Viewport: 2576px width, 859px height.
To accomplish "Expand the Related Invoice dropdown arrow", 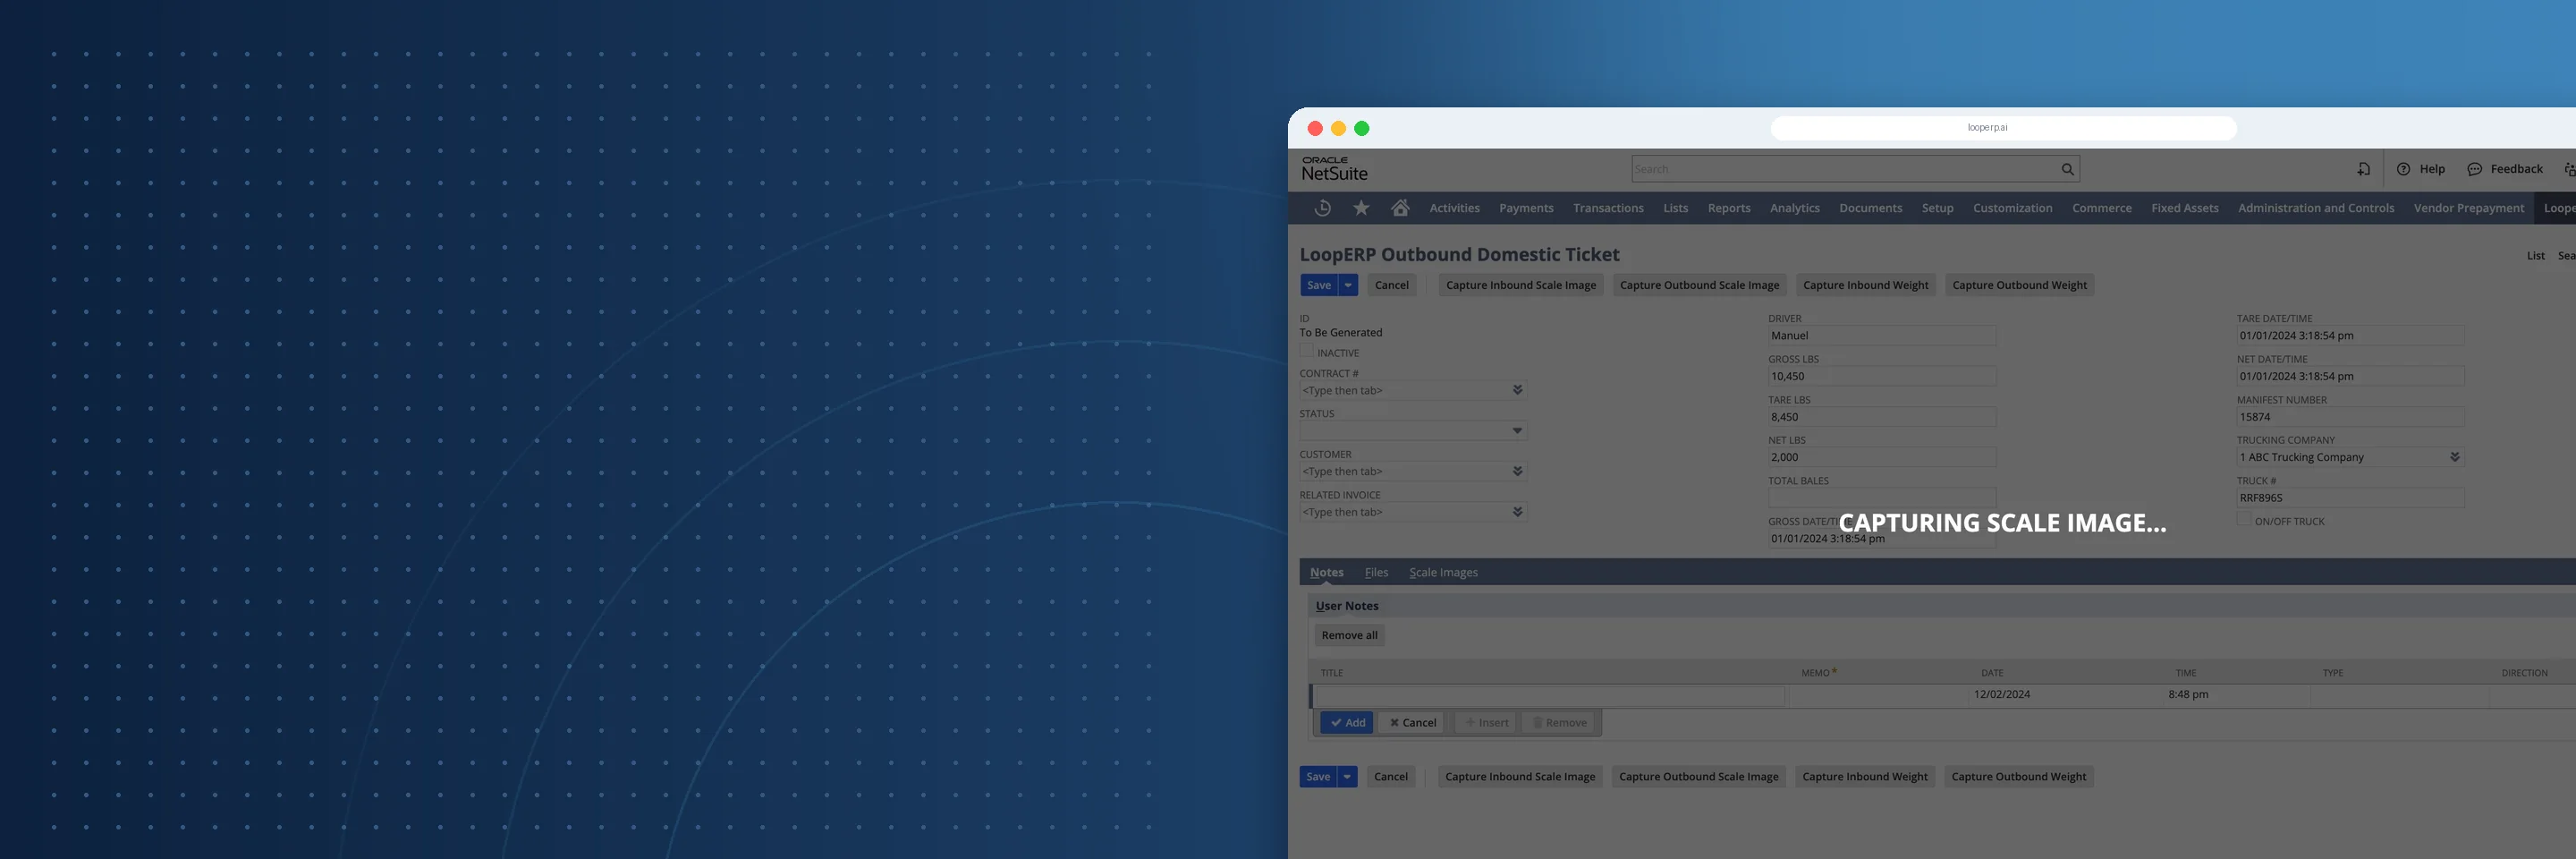I will click(1517, 512).
